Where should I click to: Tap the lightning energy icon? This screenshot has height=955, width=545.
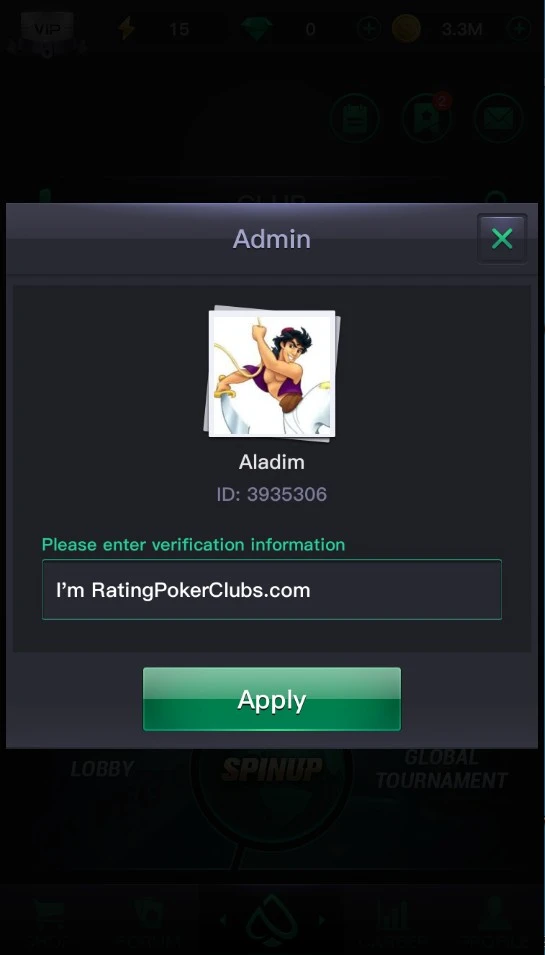[x=126, y=29]
